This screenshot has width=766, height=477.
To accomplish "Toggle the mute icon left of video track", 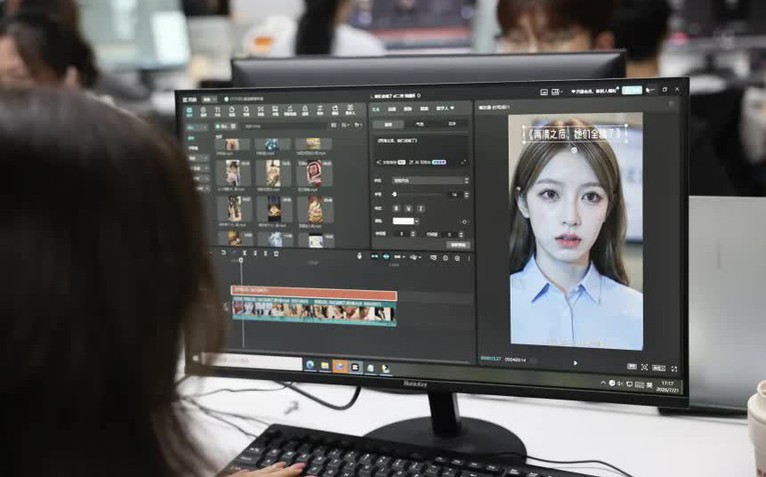I will click(x=227, y=307).
